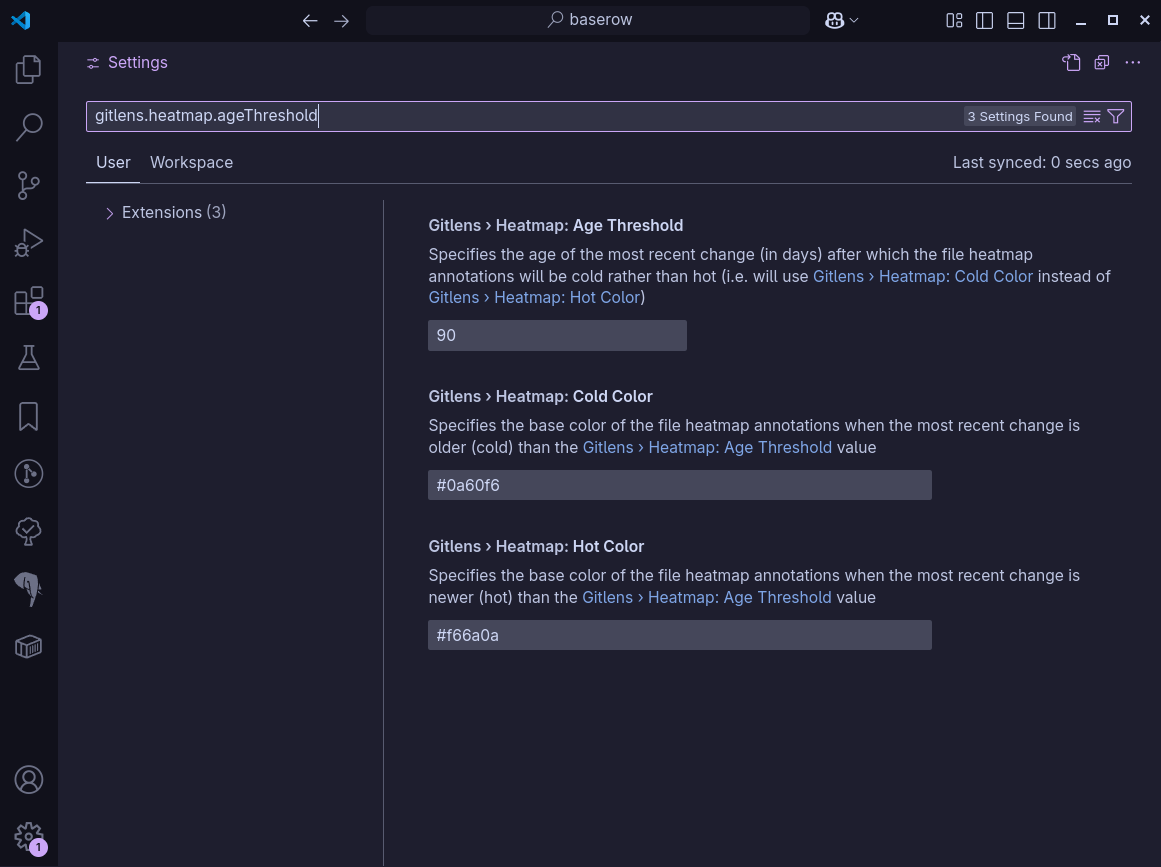The width and height of the screenshot is (1161, 867).
Task: Clear the settings search input
Action: tap(1091, 116)
